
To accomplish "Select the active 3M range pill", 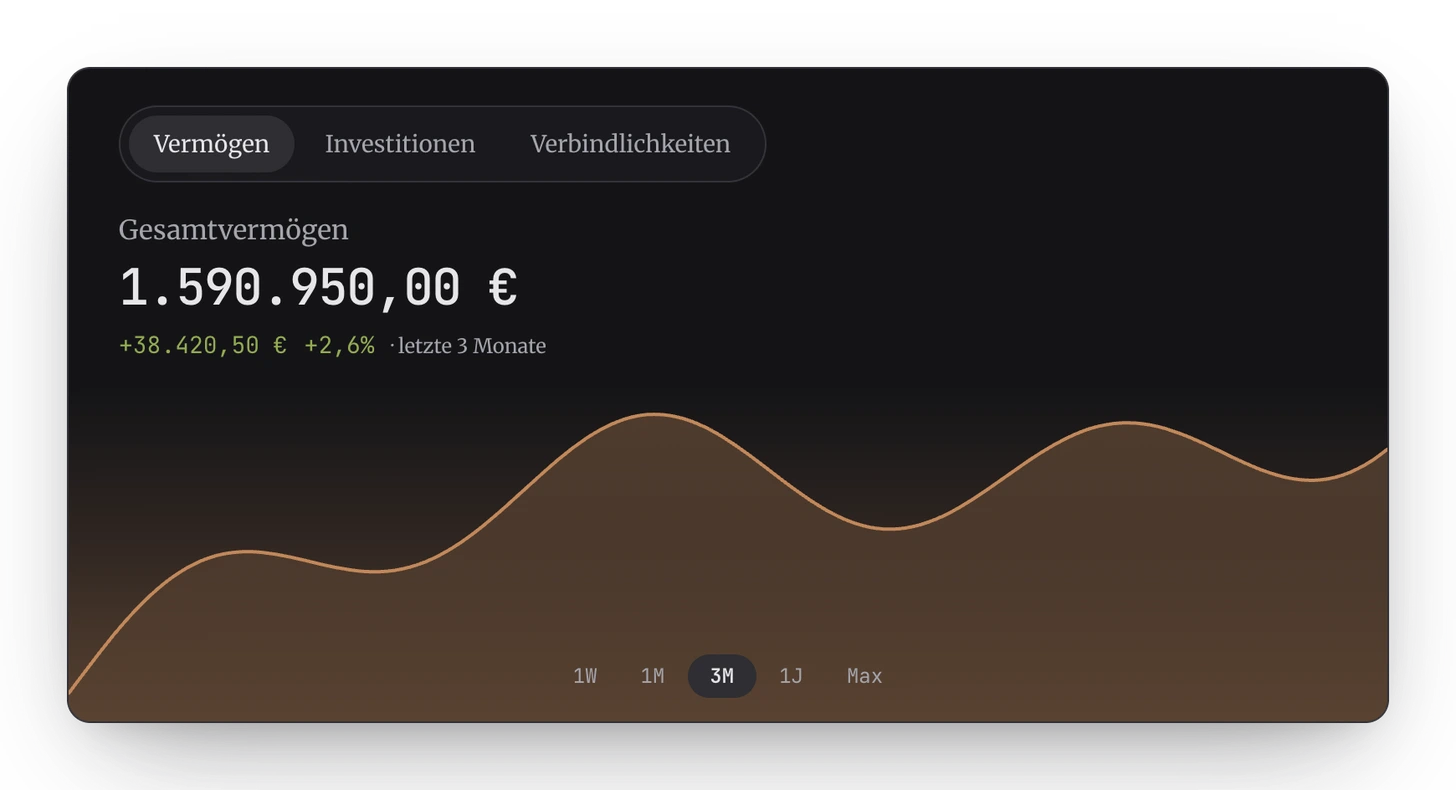I will tap(722, 676).
